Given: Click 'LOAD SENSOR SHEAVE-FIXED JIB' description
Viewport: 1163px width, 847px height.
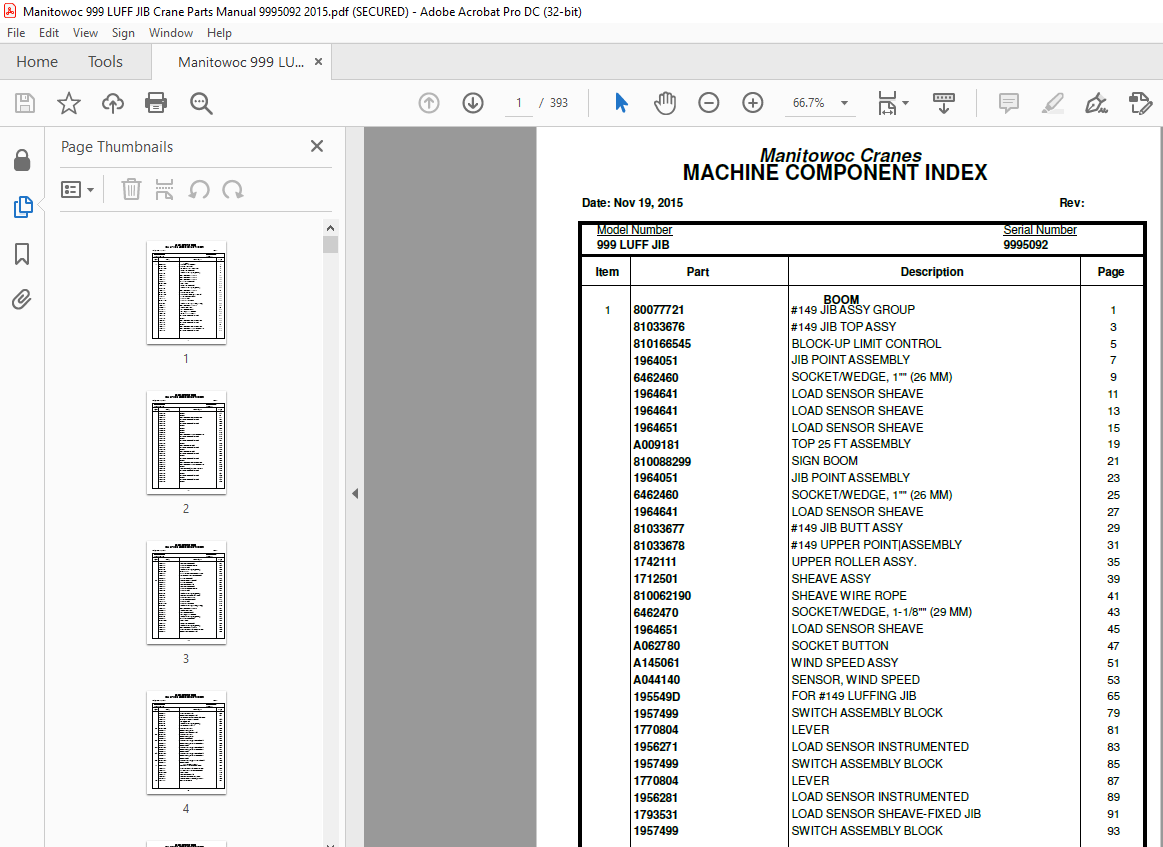Looking at the screenshot, I should 886,814.
